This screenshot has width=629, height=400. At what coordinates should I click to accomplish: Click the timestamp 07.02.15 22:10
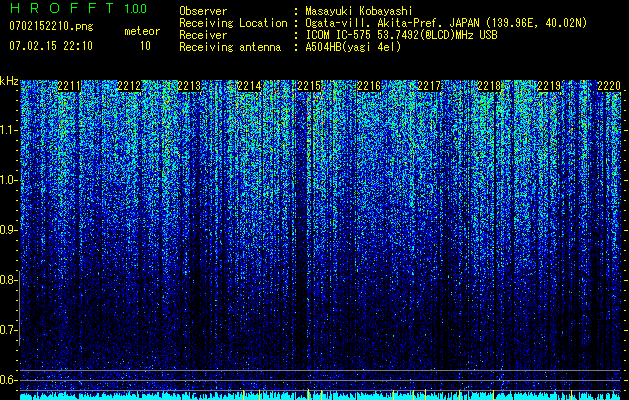[x=51, y=46]
